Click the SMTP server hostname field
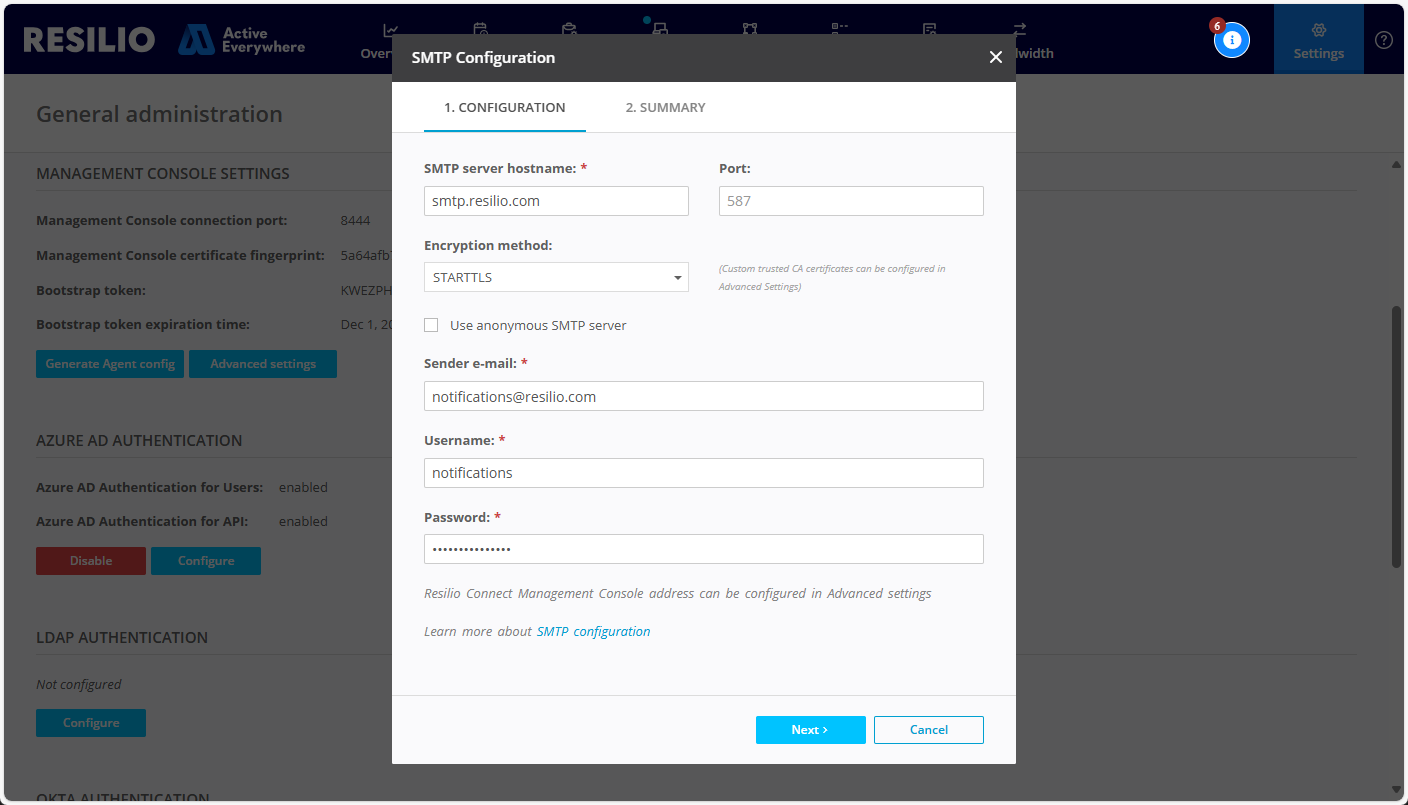The width and height of the screenshot is (1408, 805). (556, 201)
